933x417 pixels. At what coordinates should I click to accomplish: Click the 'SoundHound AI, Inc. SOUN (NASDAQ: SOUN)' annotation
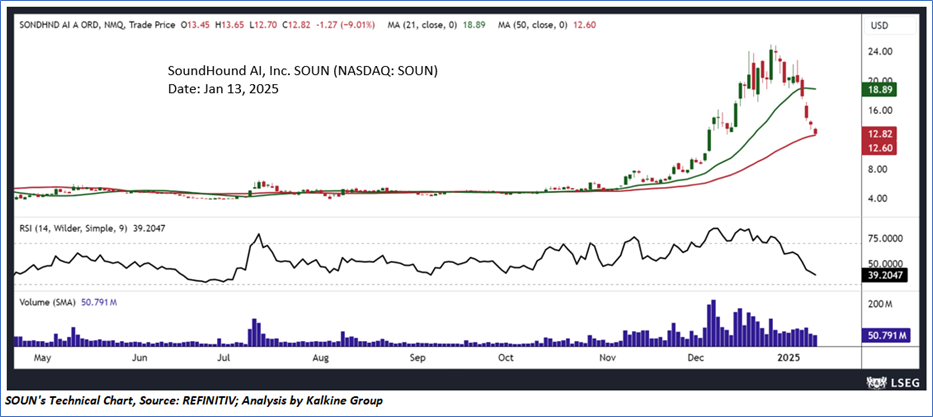coord(303,71)
